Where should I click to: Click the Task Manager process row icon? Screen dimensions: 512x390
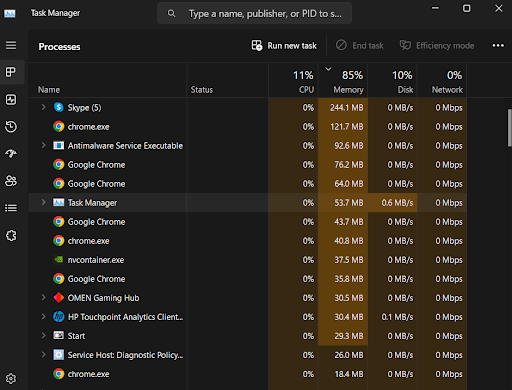(59, 202)
